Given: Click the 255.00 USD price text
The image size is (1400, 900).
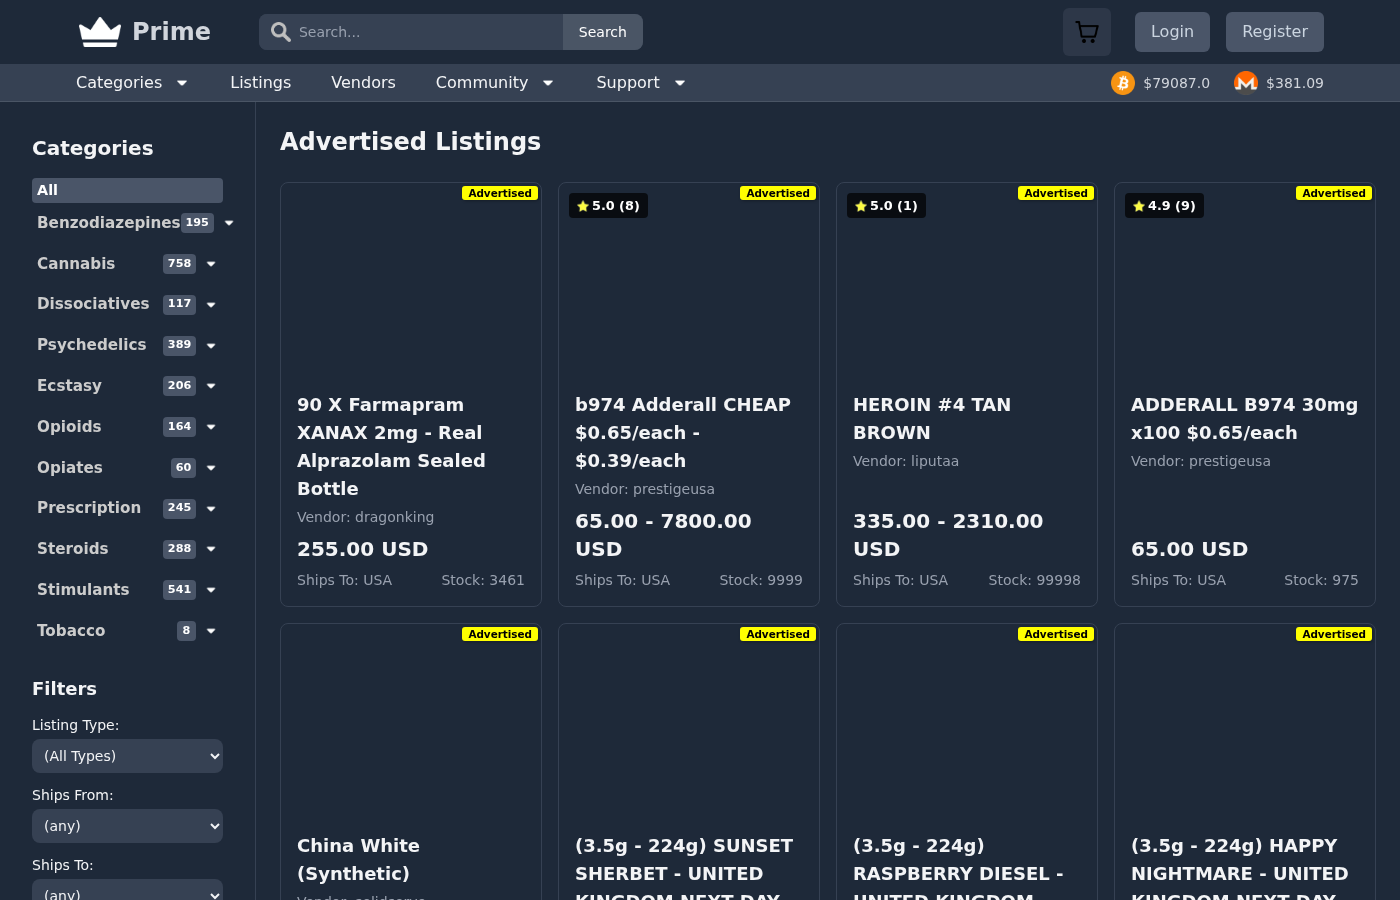Looking at the screenshot, I should (362, 549).
